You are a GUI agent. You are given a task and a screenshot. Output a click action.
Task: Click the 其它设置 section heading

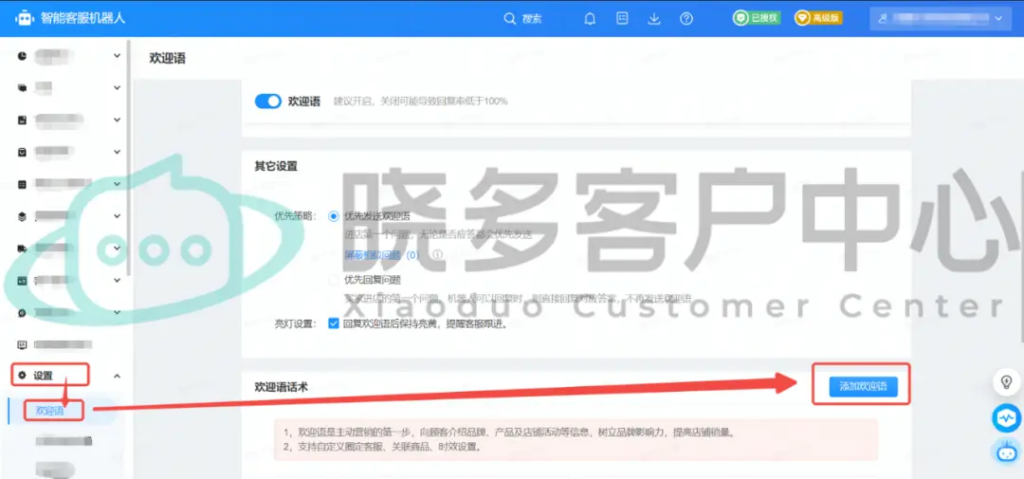(276, 166)
